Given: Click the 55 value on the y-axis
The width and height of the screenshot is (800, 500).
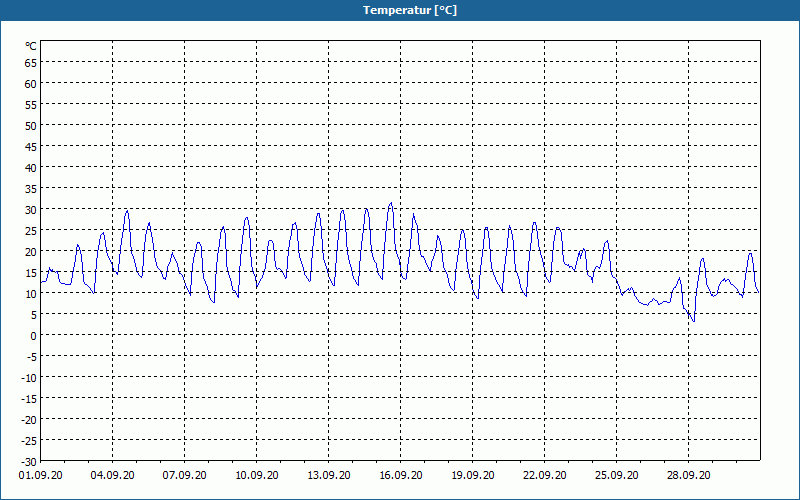Looking at the screenshot, I should coord(31,105).
